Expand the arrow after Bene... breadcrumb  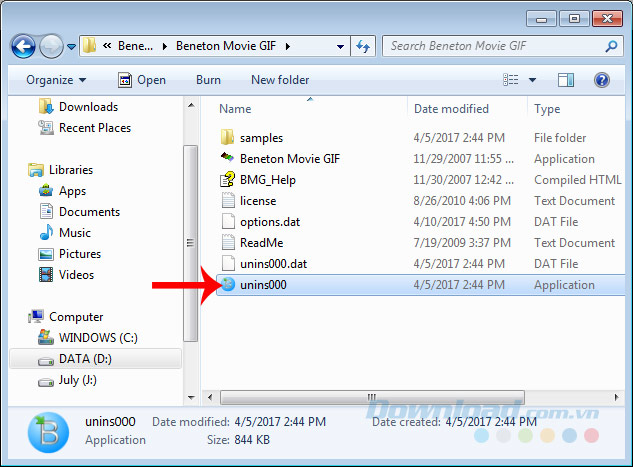tap(164, 46)
